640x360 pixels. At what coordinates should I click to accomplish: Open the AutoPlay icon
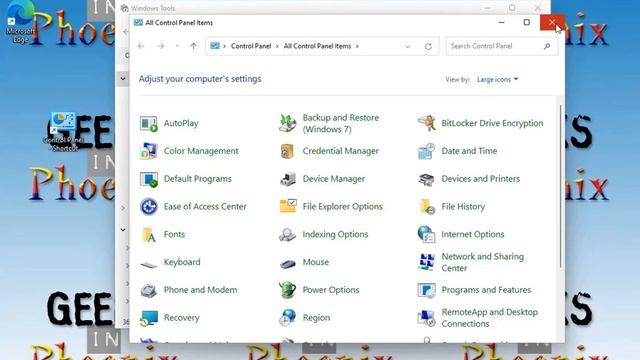[x=149, y=123]
